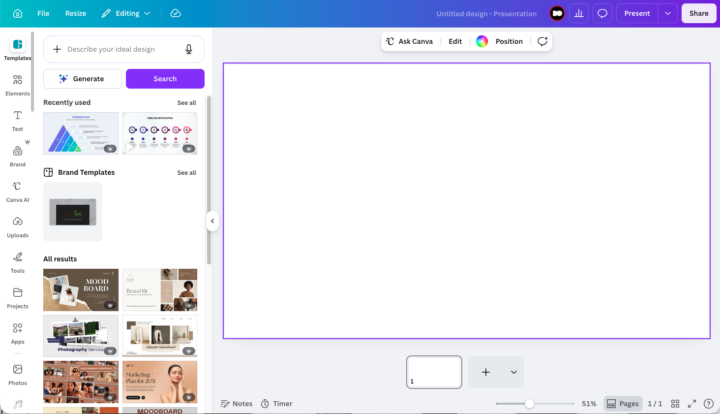This screenshot has height=414, width=720.
Task: Select the timeline infographic recent template
Action: click(160, 133)
